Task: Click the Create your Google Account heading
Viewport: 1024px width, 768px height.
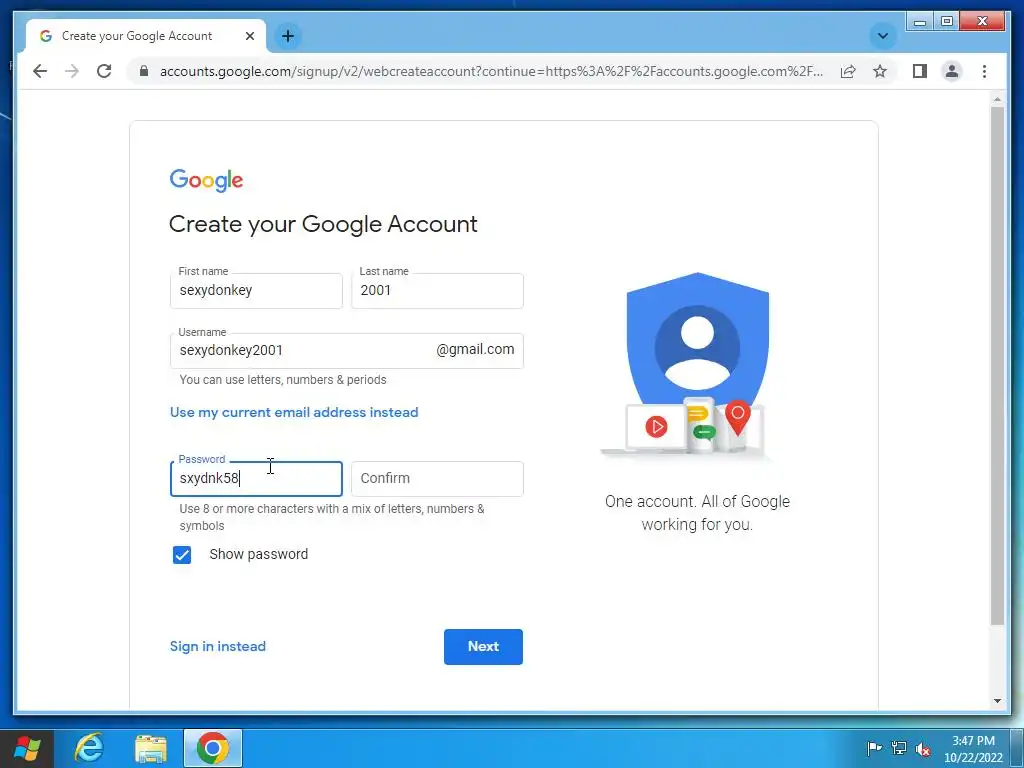Action: tap(323, 224)
